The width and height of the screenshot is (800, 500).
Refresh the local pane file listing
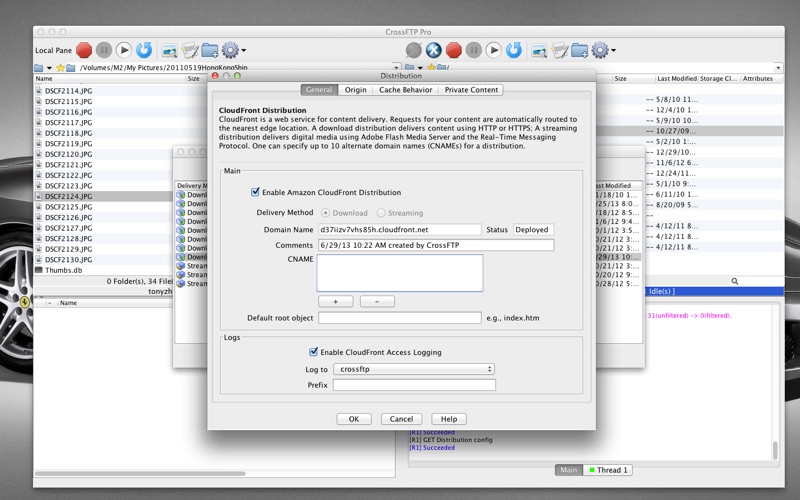pos(144,50)
